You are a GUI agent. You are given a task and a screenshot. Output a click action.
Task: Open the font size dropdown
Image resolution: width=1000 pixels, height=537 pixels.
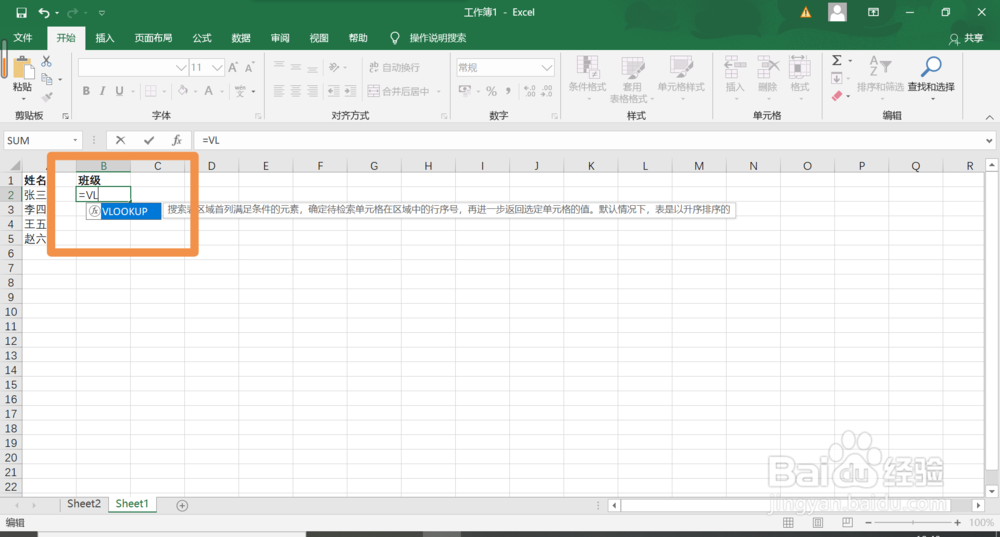point(217,68)
